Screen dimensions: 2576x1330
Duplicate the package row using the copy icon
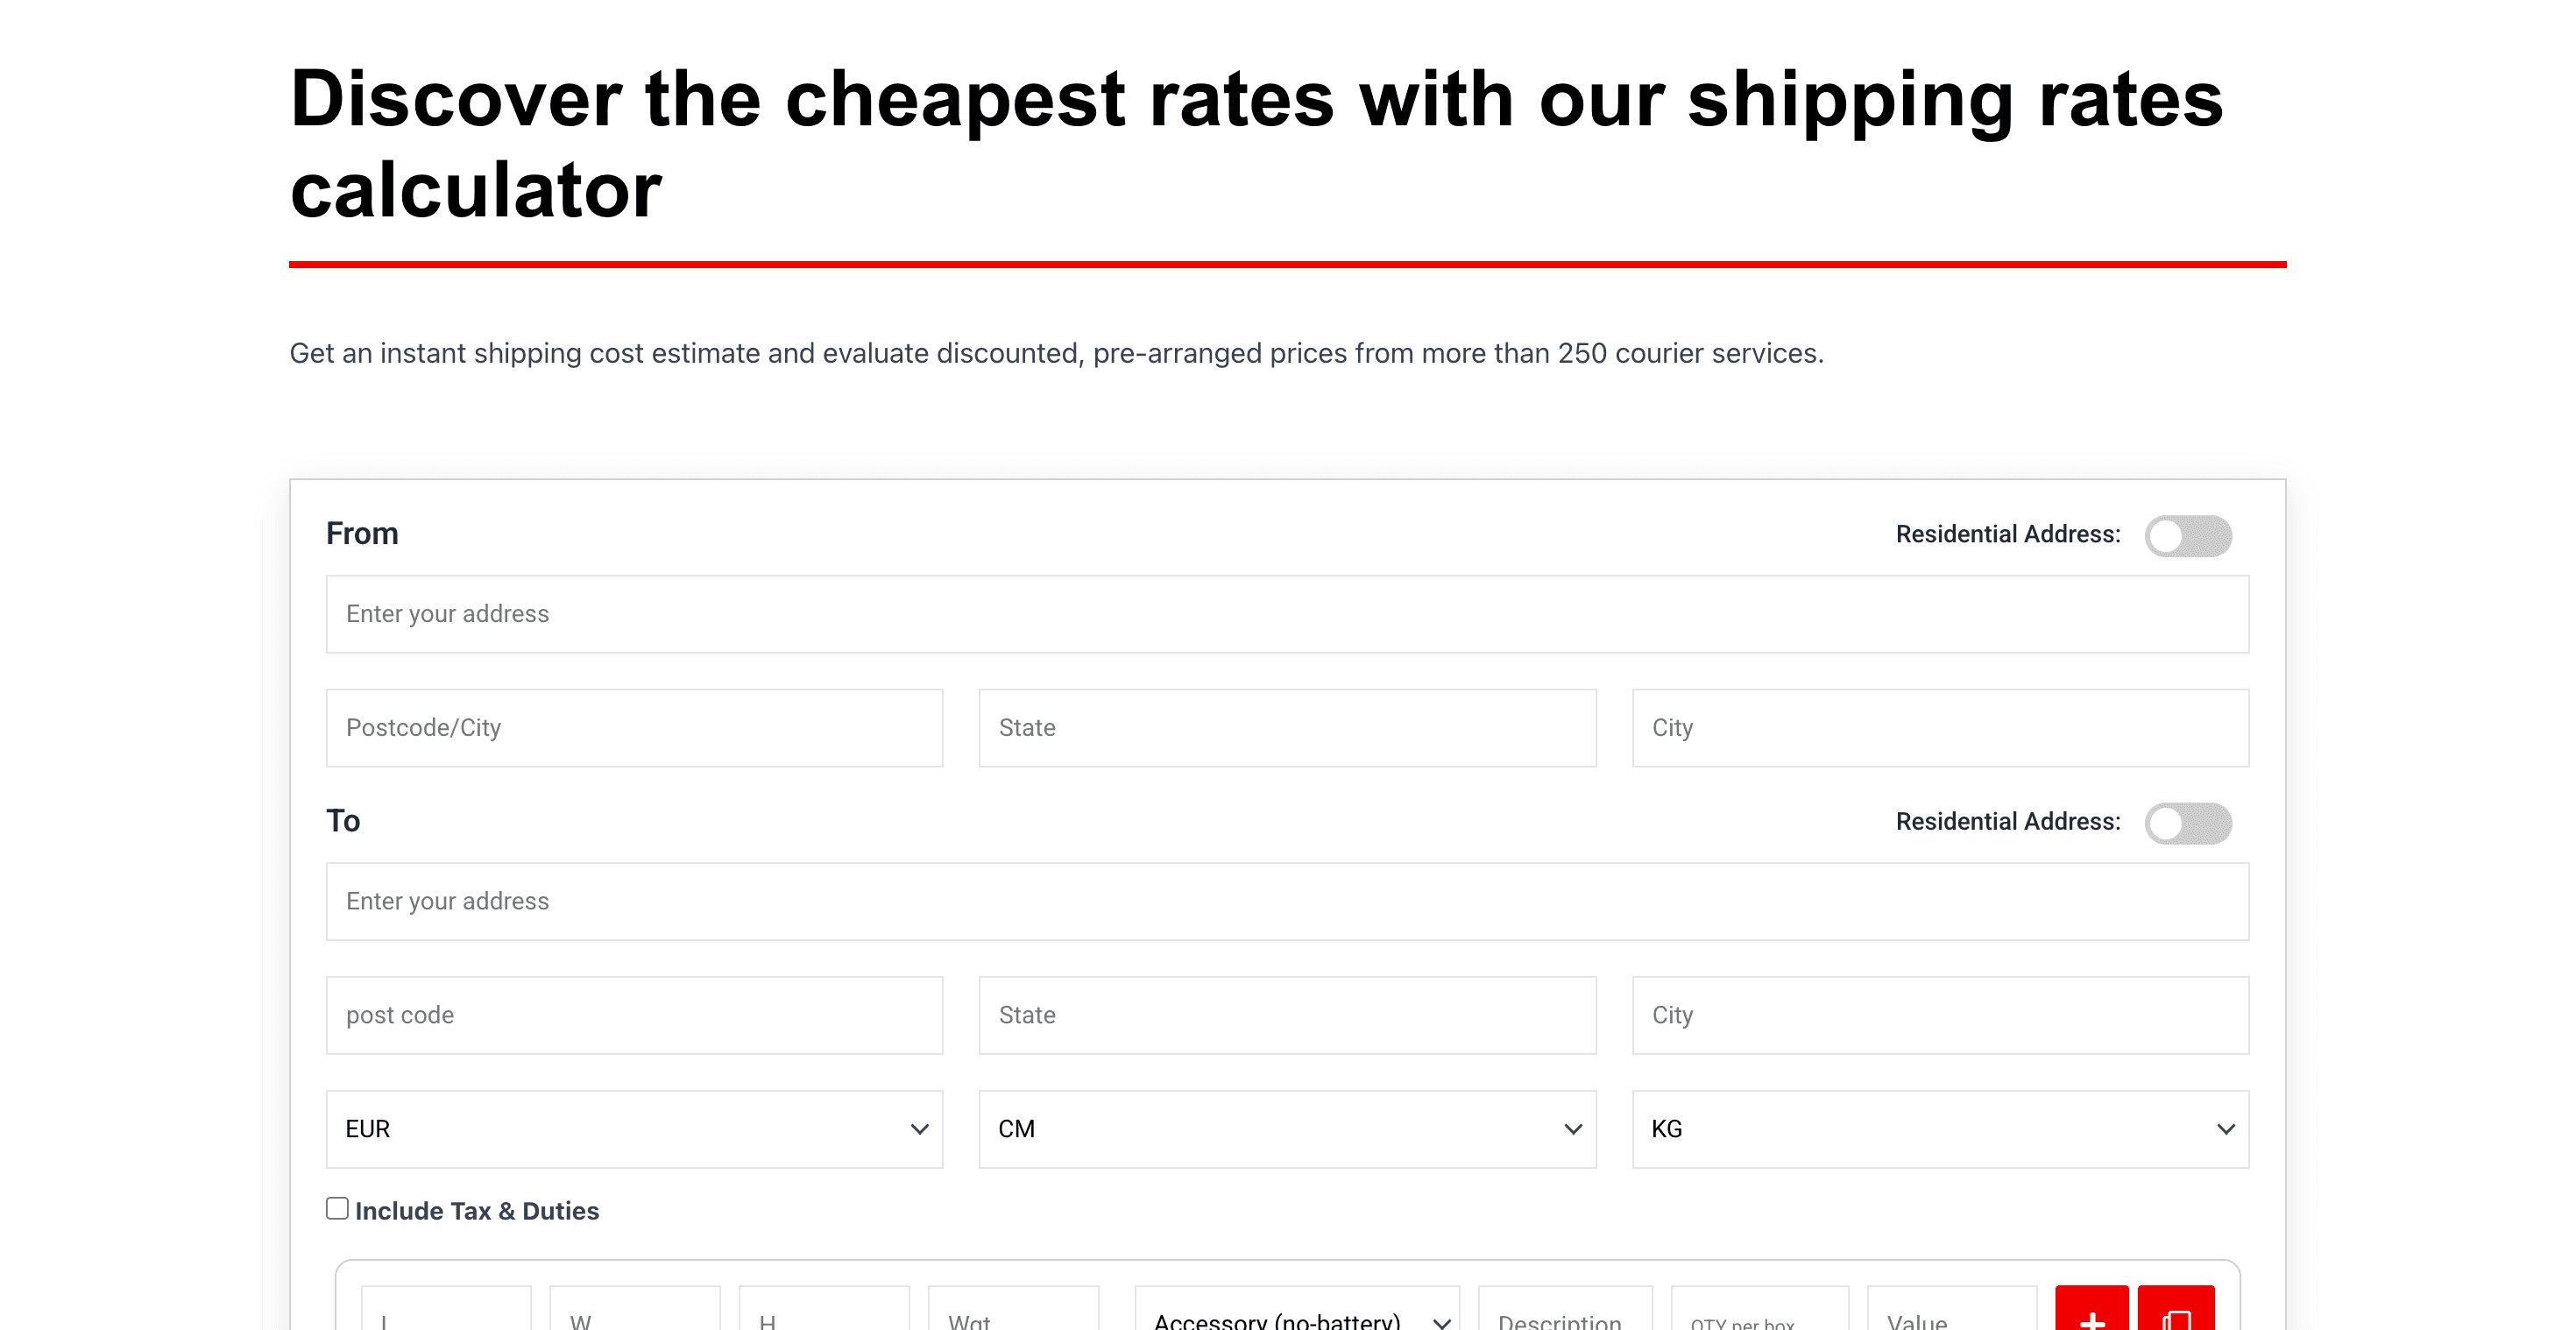2176,1315
